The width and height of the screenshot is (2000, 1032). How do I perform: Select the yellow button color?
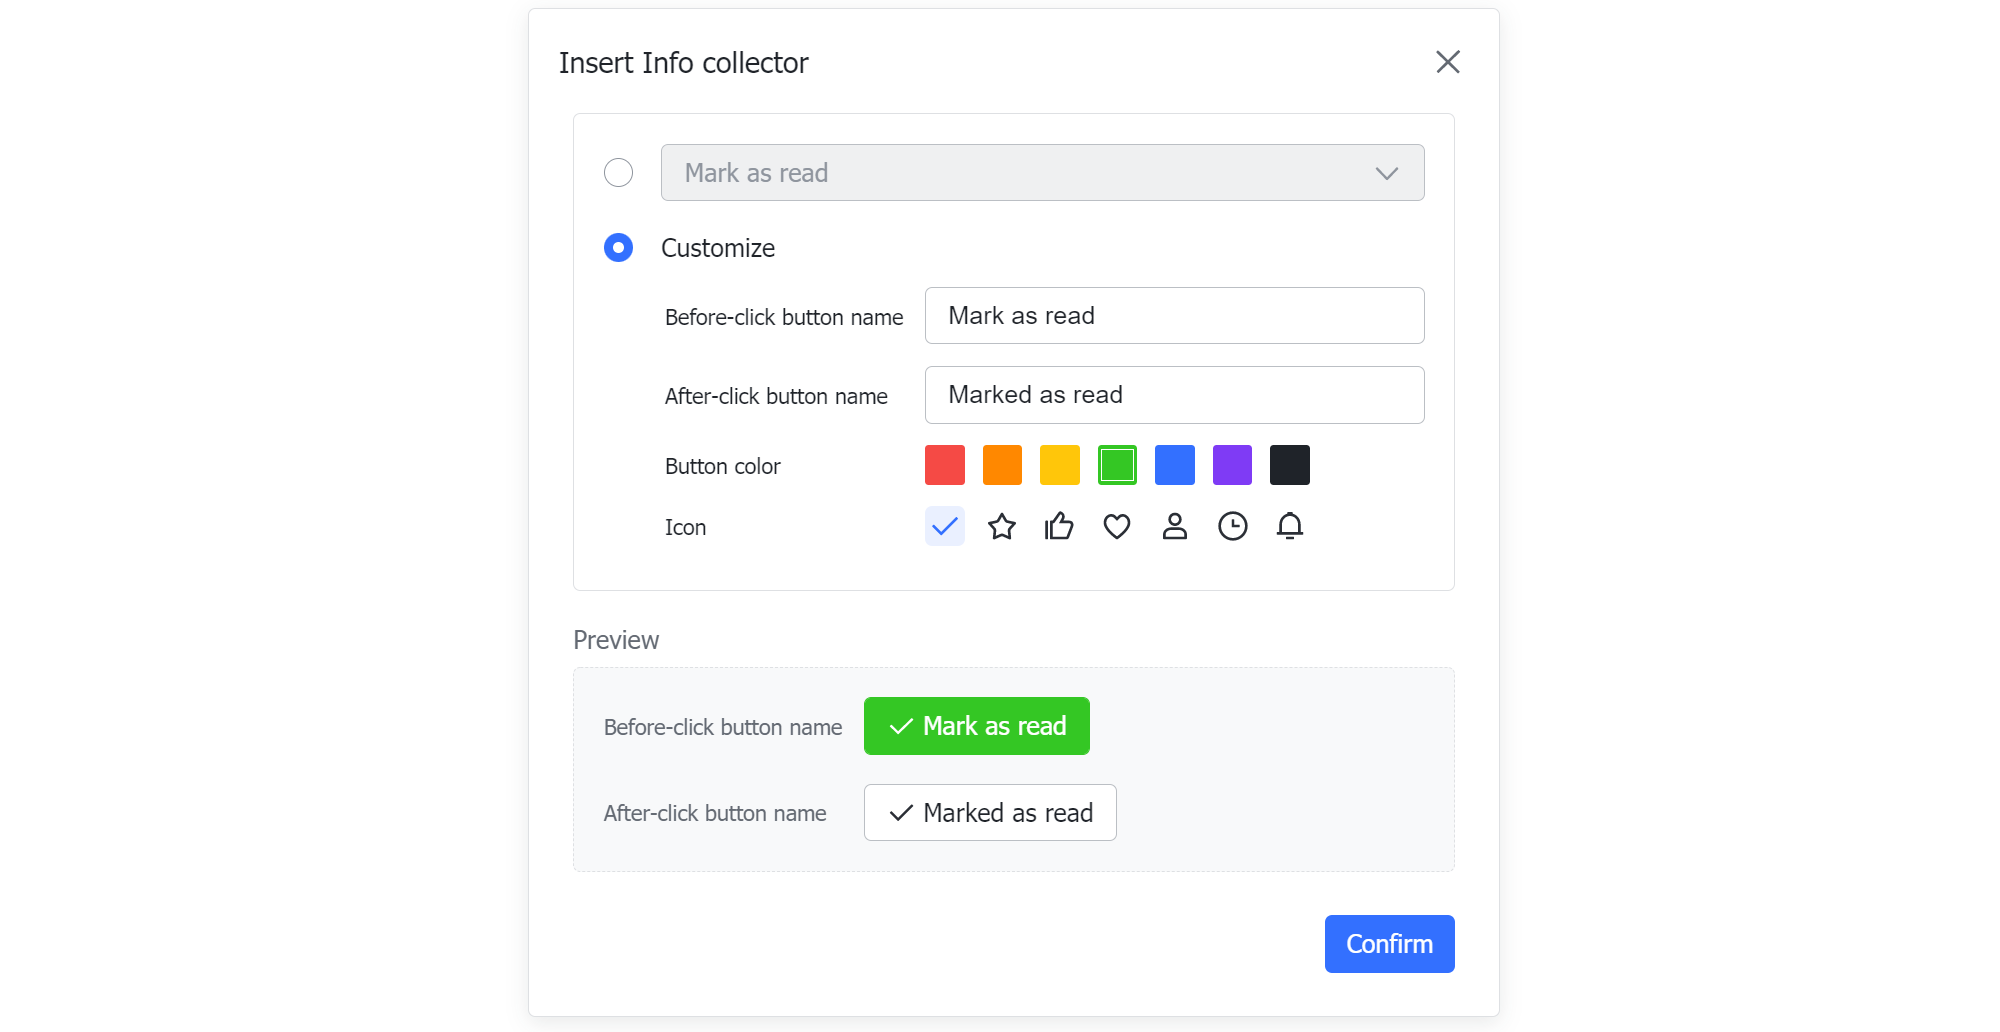coord(1059,464)
